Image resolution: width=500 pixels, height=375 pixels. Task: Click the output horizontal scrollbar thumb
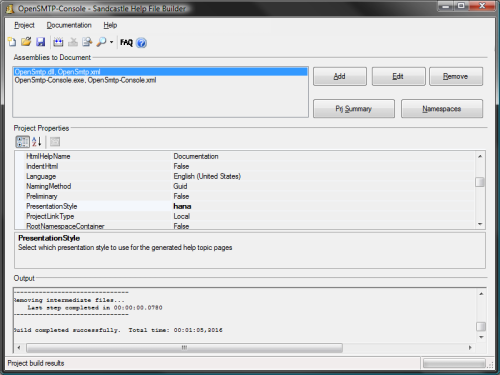(x=184, y=348)
